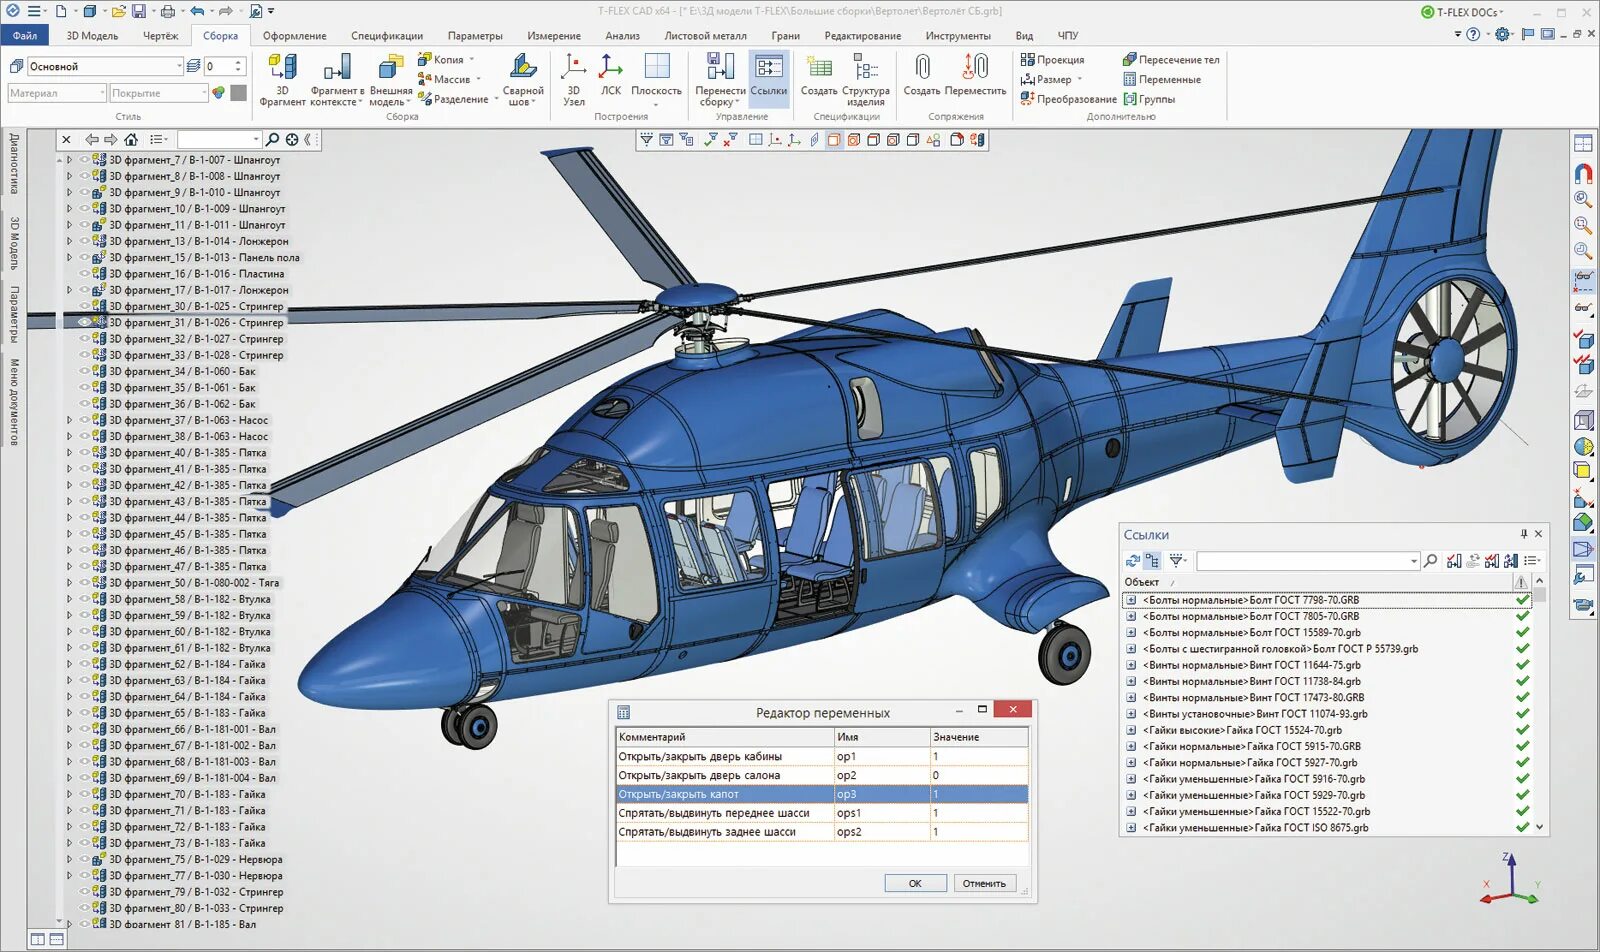This screenshot has width=1600, height=952.
Task: Open T-FLEX DOCs menu
Action: point(1462,12)
